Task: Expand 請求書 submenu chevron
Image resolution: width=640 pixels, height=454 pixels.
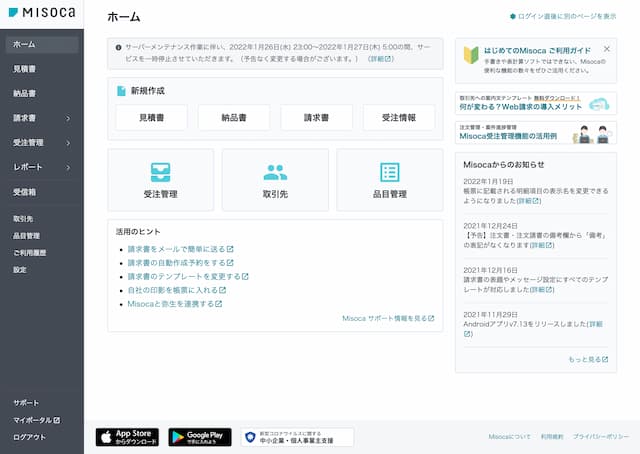Action: (68, 118)
